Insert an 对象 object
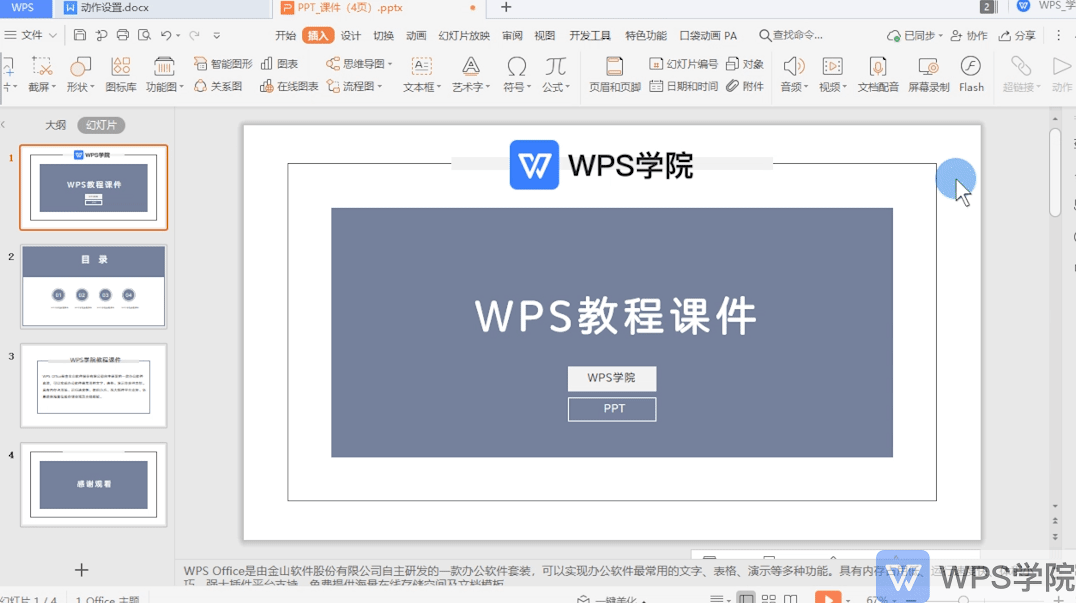This screenshot has height=603, width=1076. (x=745, y=64)
